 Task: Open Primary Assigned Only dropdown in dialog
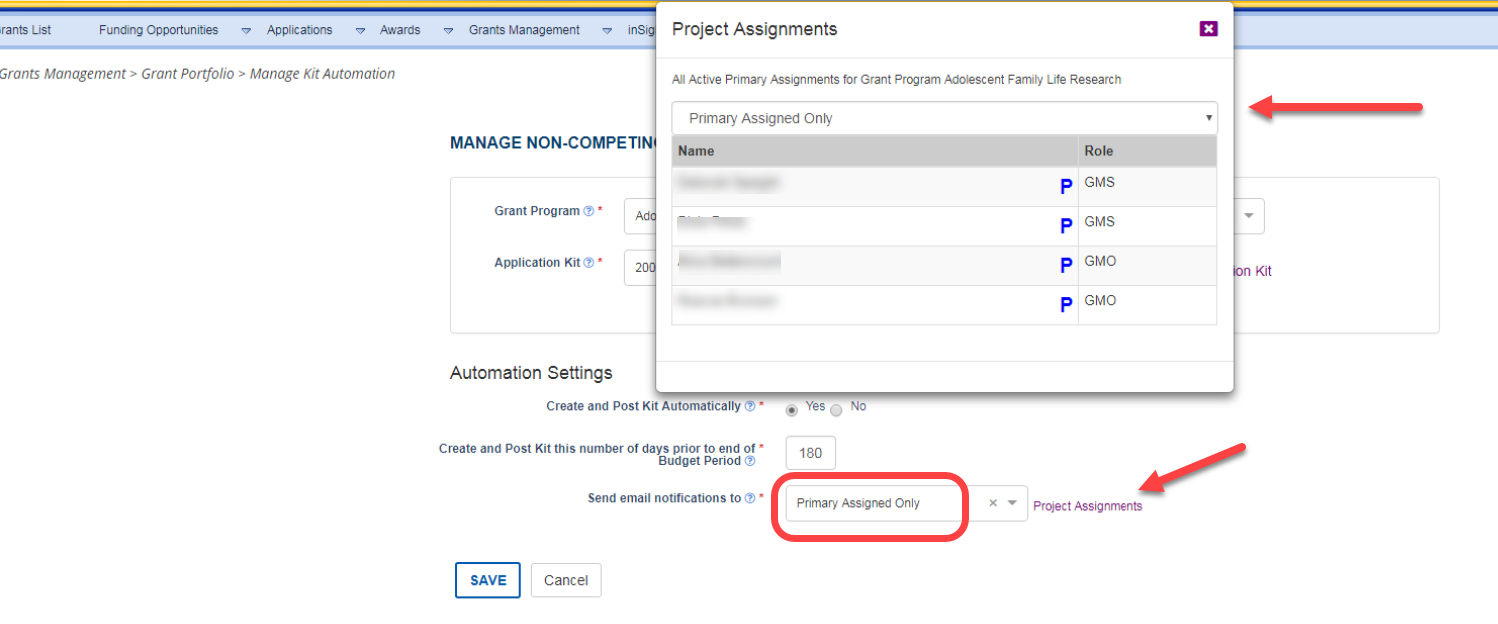[x=944, y=118]
